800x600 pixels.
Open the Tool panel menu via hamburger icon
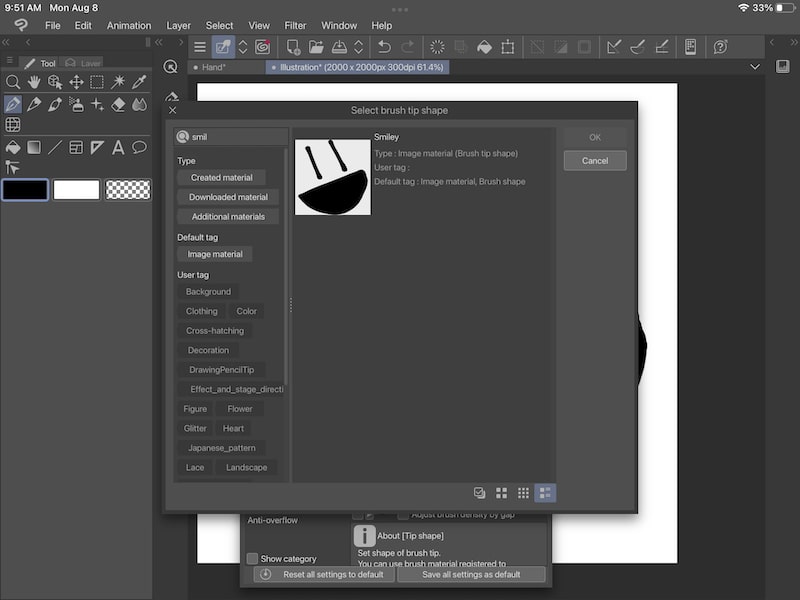coord(9,60)
